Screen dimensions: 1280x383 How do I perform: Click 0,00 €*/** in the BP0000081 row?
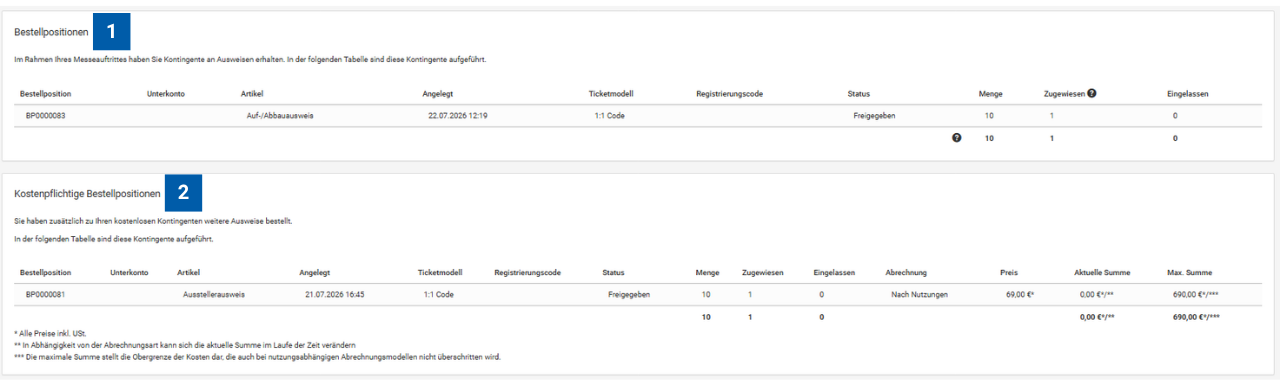[x=1097, y=295]
